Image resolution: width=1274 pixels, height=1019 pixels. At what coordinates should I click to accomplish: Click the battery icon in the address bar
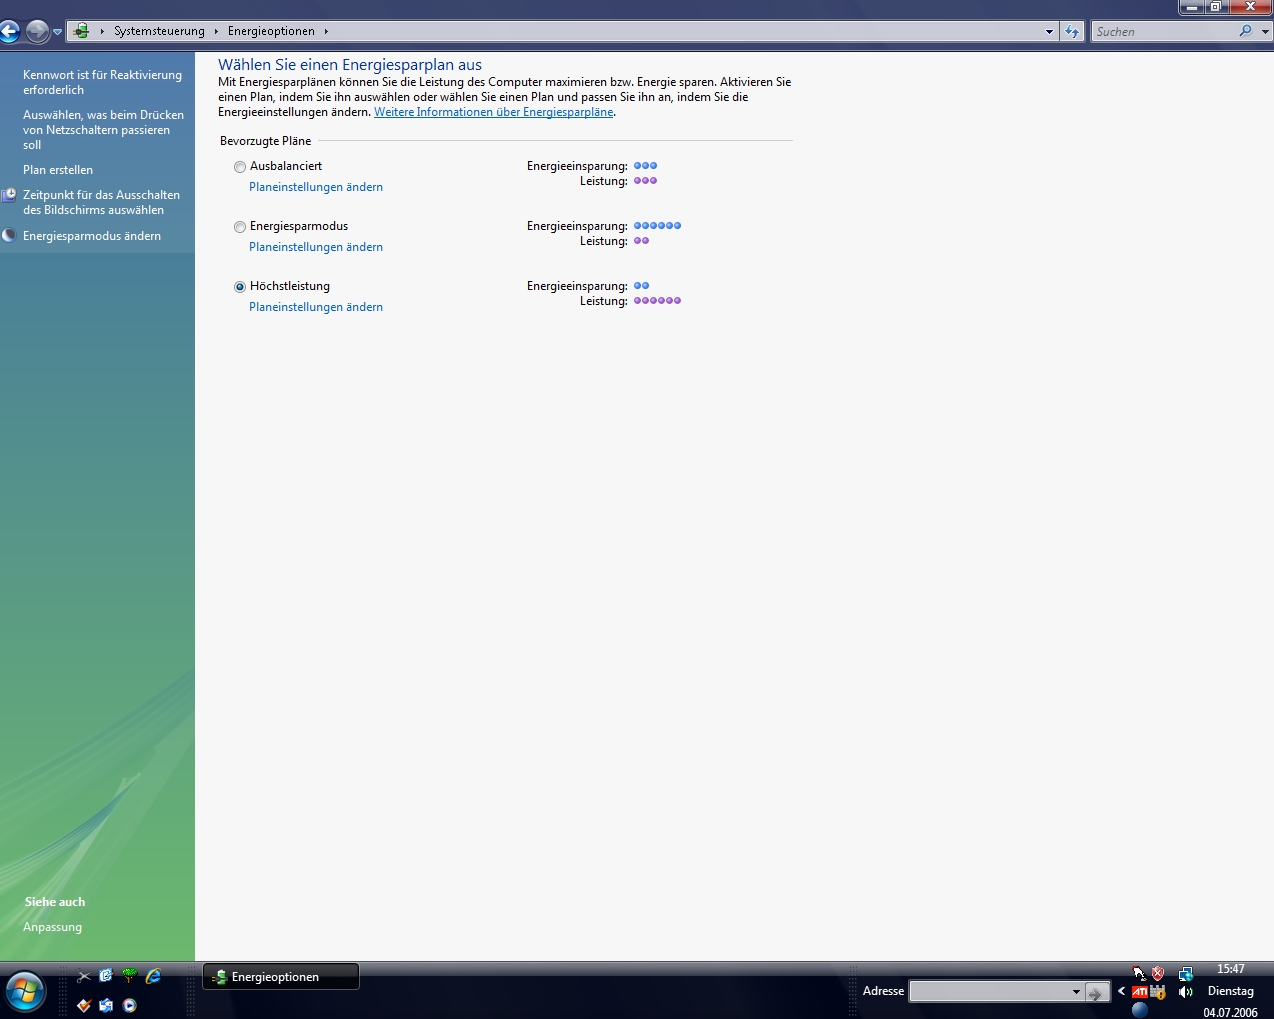pos(81,31)
